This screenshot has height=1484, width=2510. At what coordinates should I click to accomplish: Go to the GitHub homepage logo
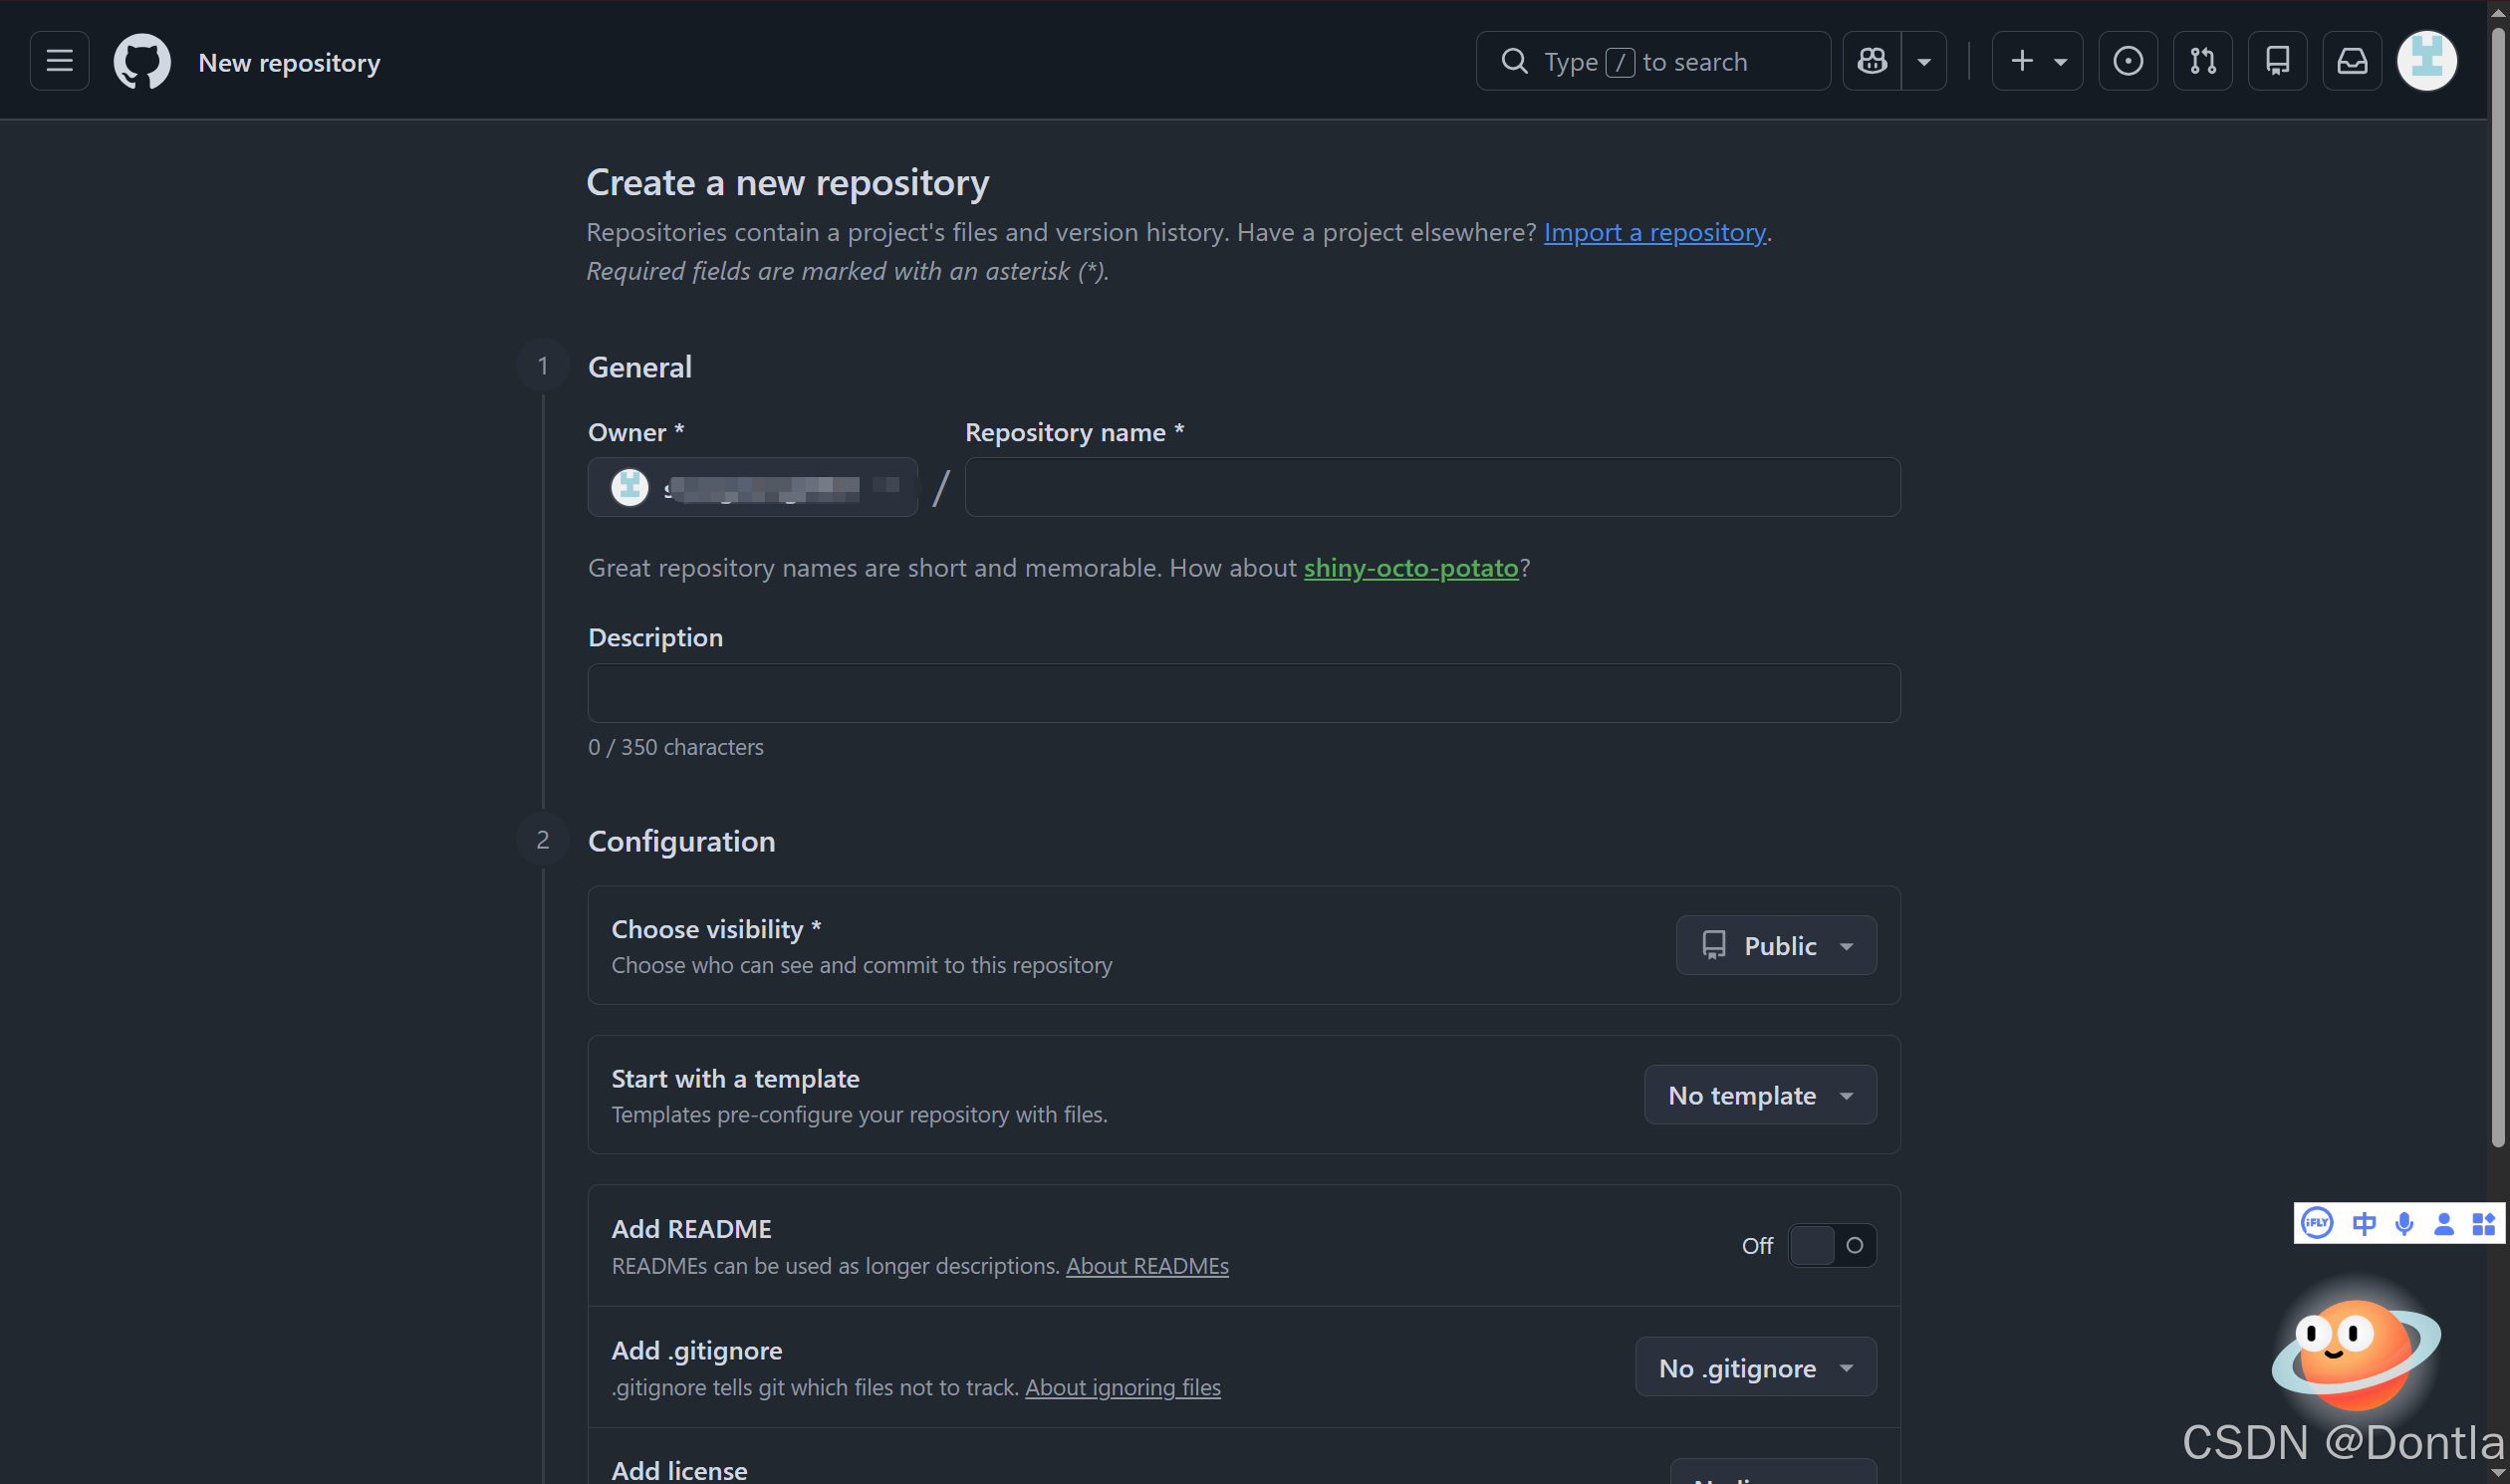tap(142, 61)
